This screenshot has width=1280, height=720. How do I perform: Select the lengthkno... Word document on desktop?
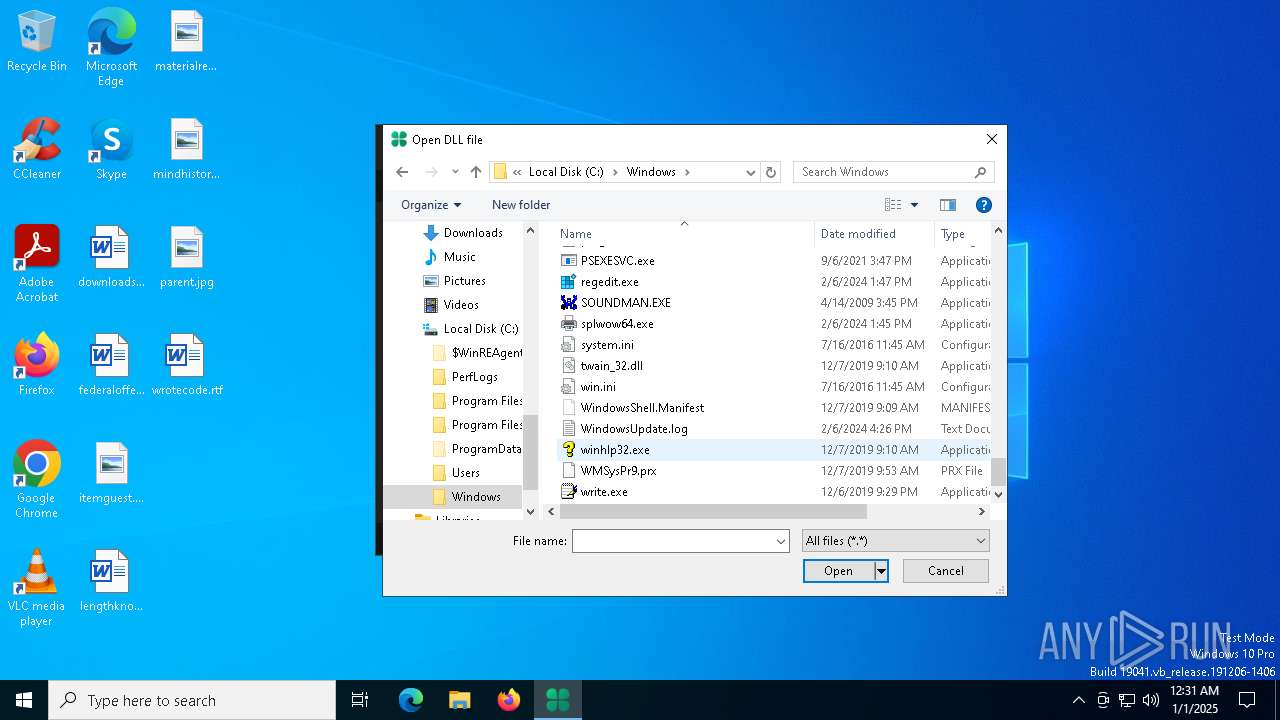tap(111, 581)
